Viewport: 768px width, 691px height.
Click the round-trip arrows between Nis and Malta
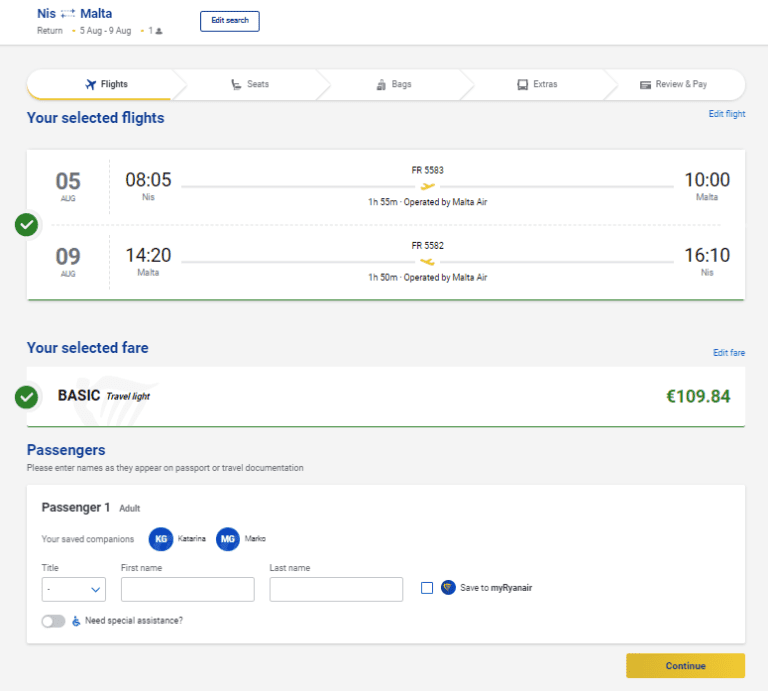click(68, 13)
